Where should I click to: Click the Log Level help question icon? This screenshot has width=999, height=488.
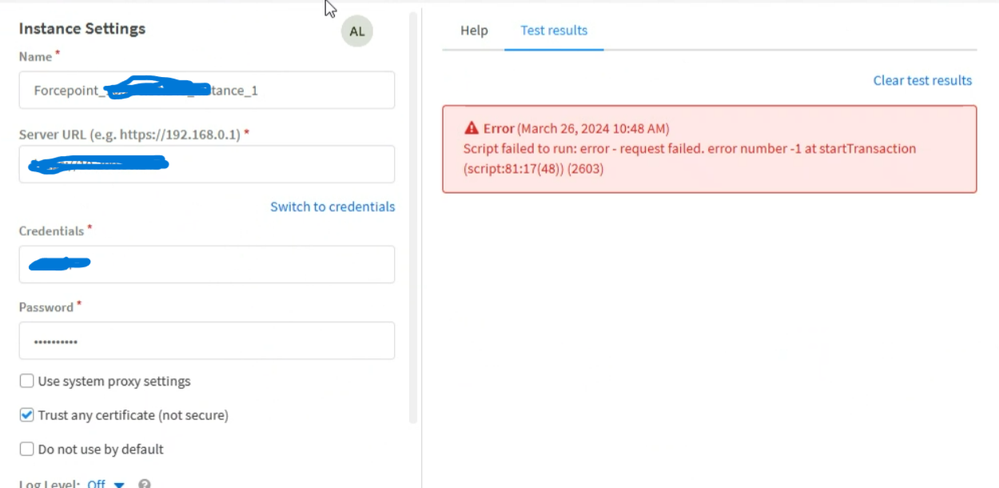click(x=145, y=484)
